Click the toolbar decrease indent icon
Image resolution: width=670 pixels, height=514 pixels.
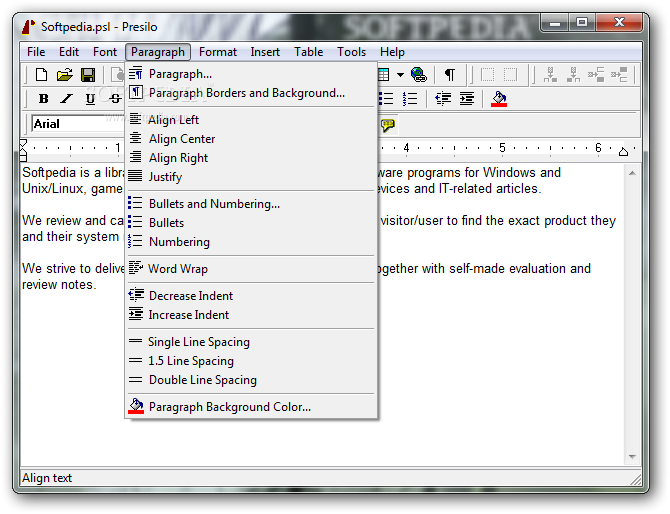(x=443, y=99)
